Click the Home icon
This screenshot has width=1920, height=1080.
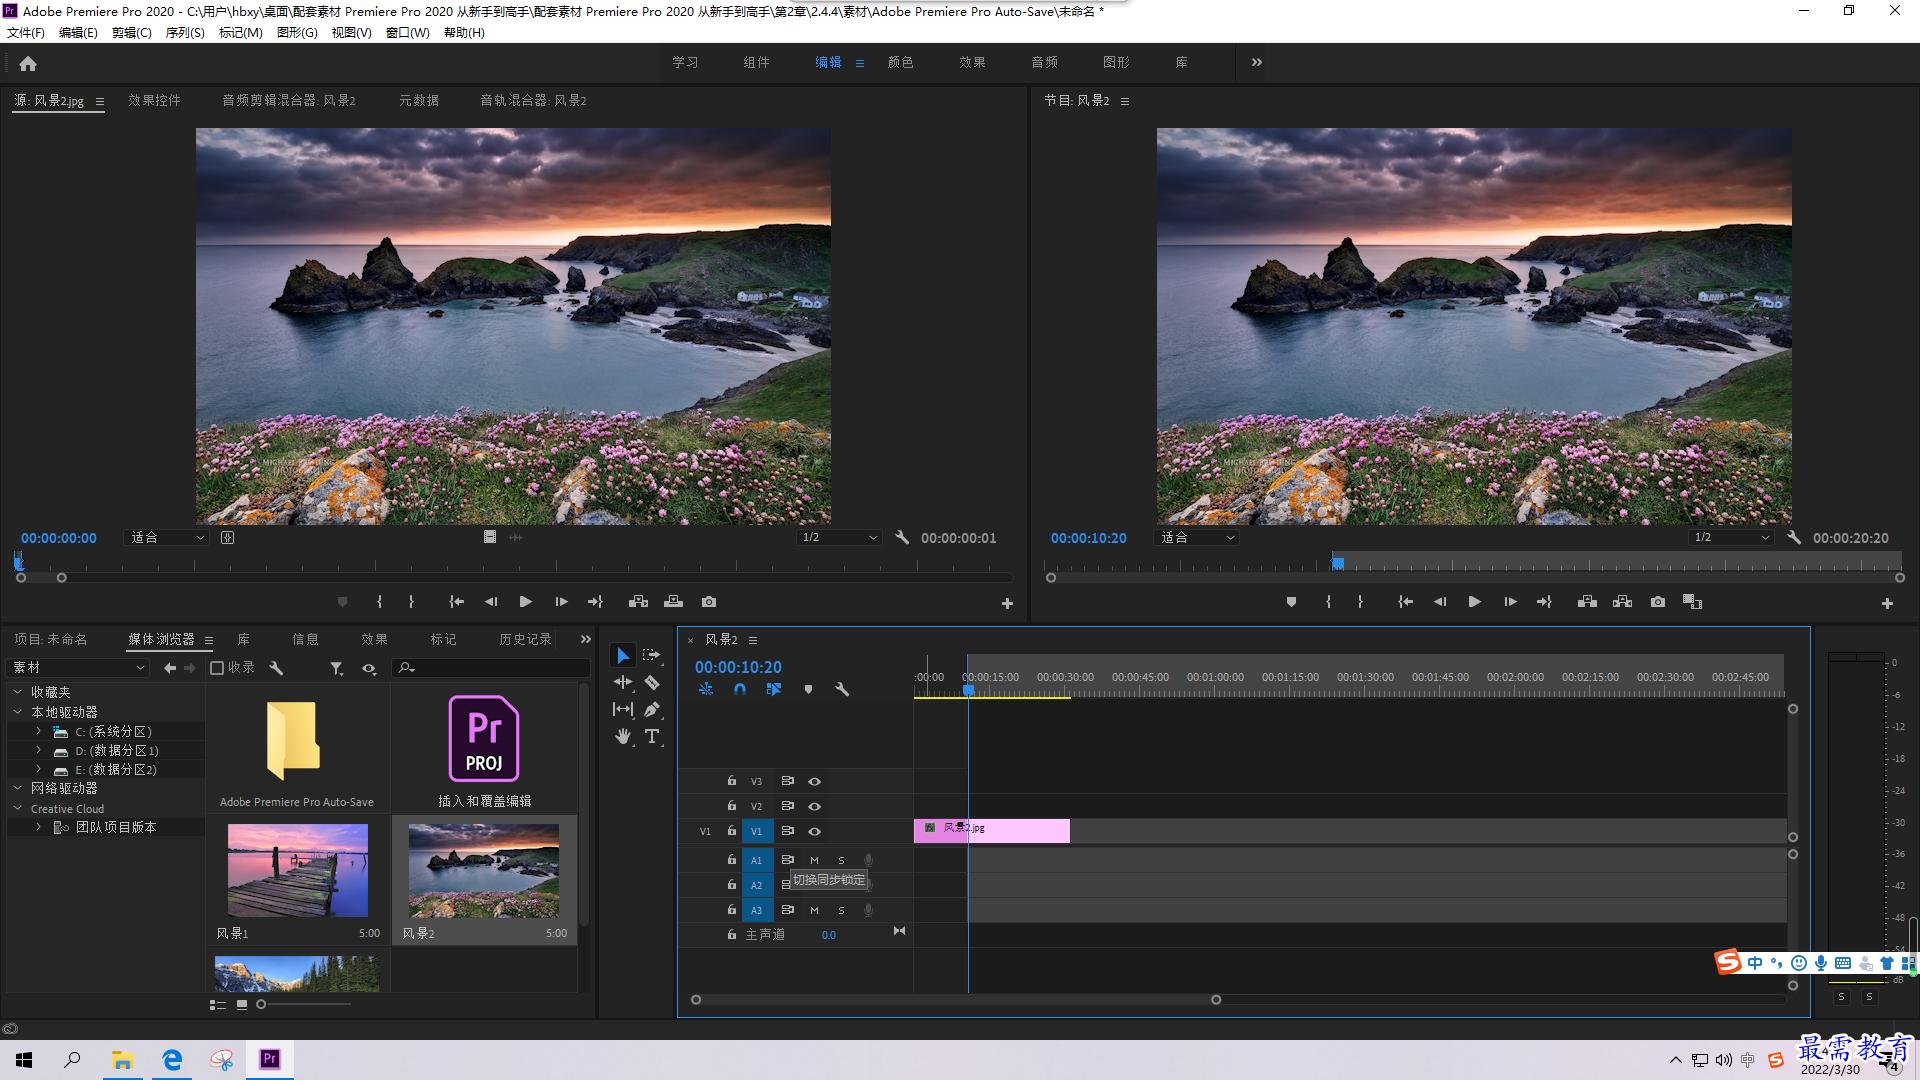tap(28, 63)
